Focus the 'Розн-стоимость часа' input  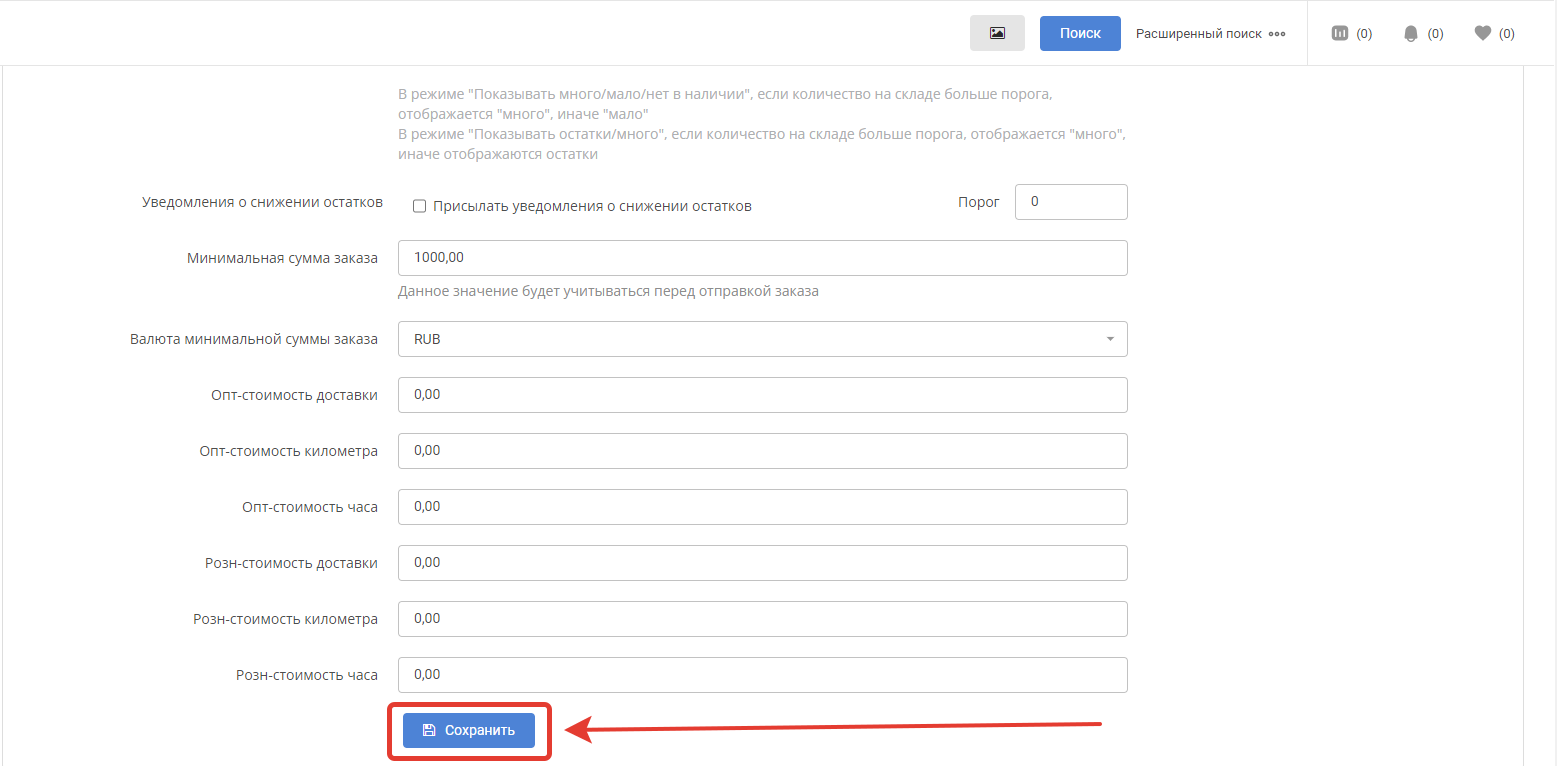[762, 675]
